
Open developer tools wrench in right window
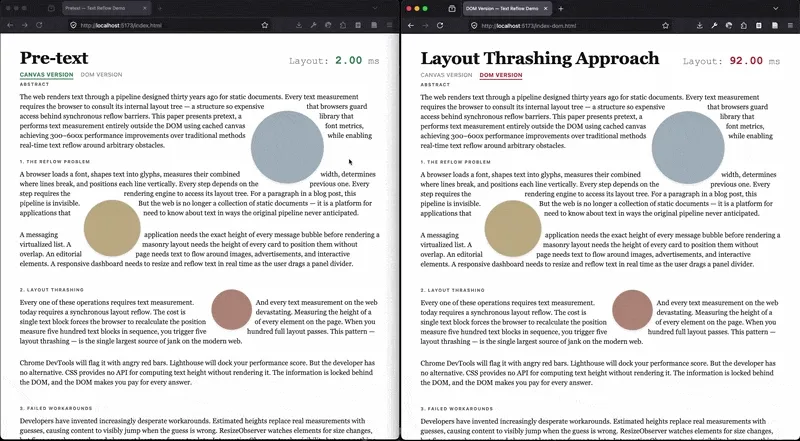[714, 26]
